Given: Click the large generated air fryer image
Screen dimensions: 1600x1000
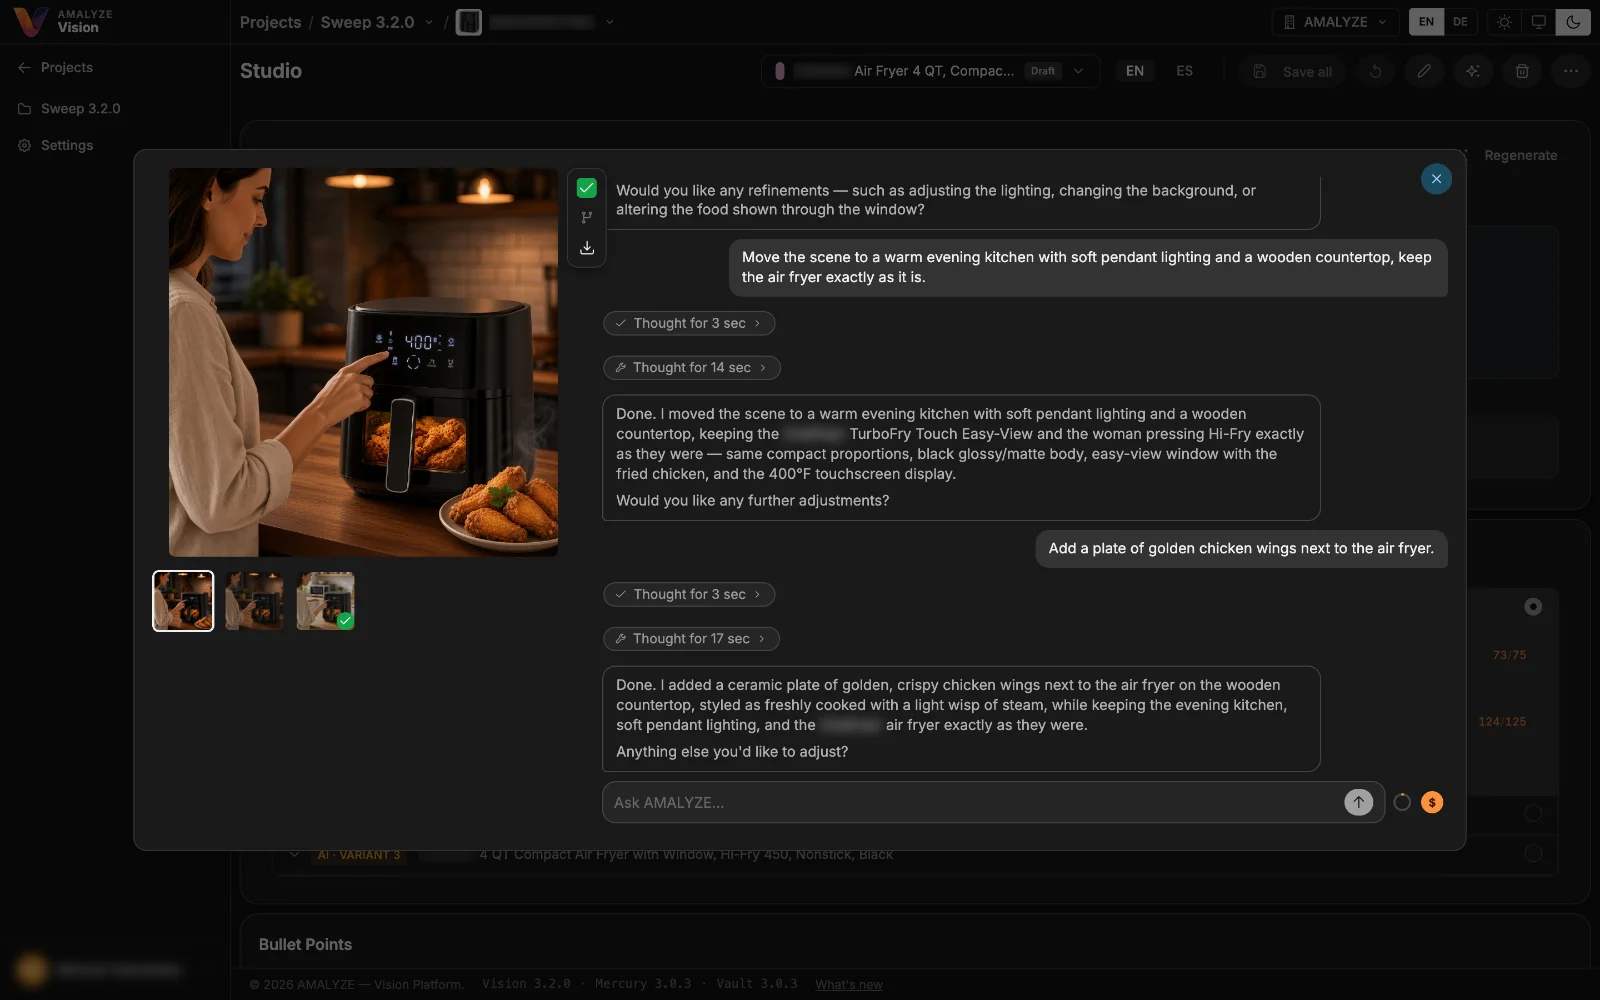Looking at the screenshot, I should click(364, 362).
